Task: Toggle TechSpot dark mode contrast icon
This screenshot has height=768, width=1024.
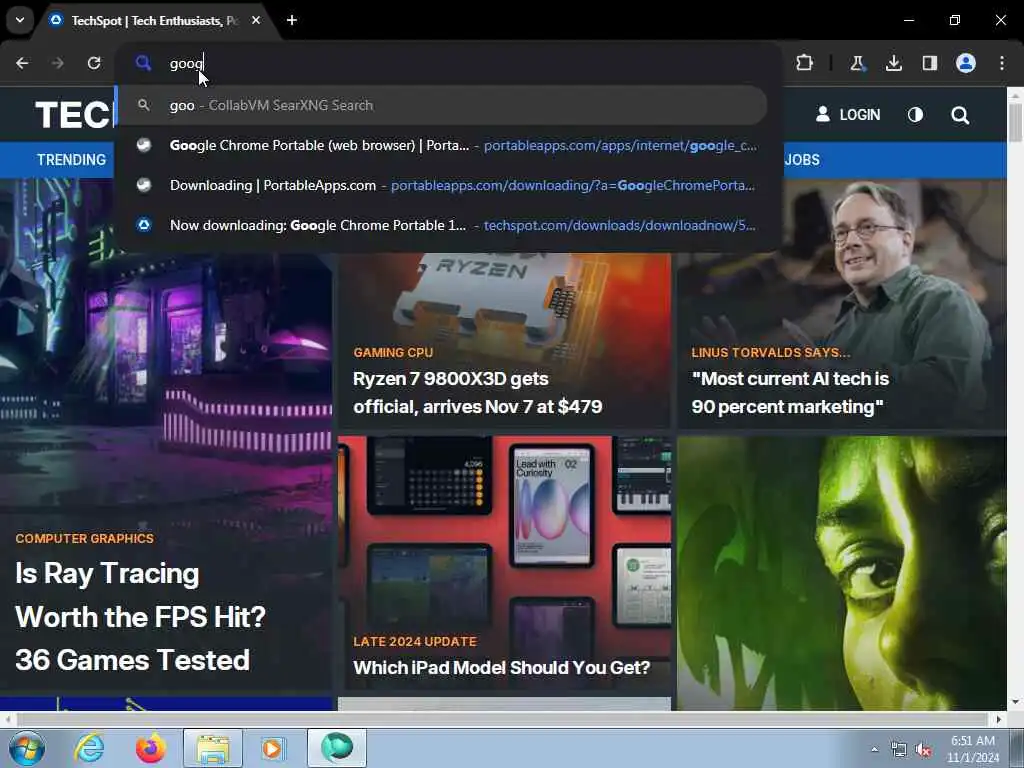Action: point(916,115)
